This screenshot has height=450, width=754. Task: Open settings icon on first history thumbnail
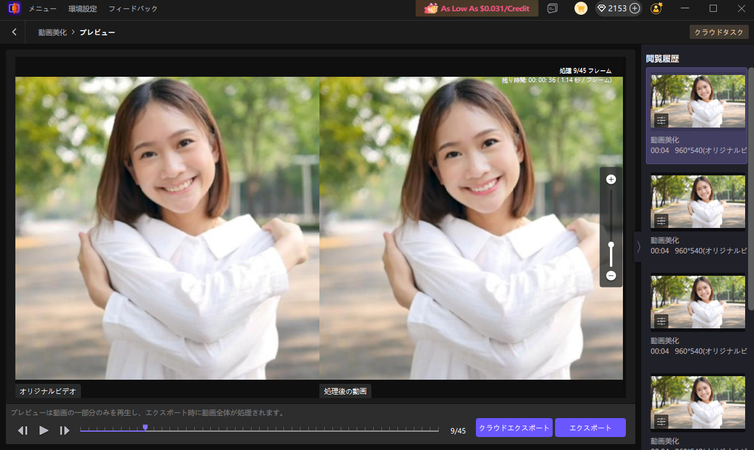point(661,120)
